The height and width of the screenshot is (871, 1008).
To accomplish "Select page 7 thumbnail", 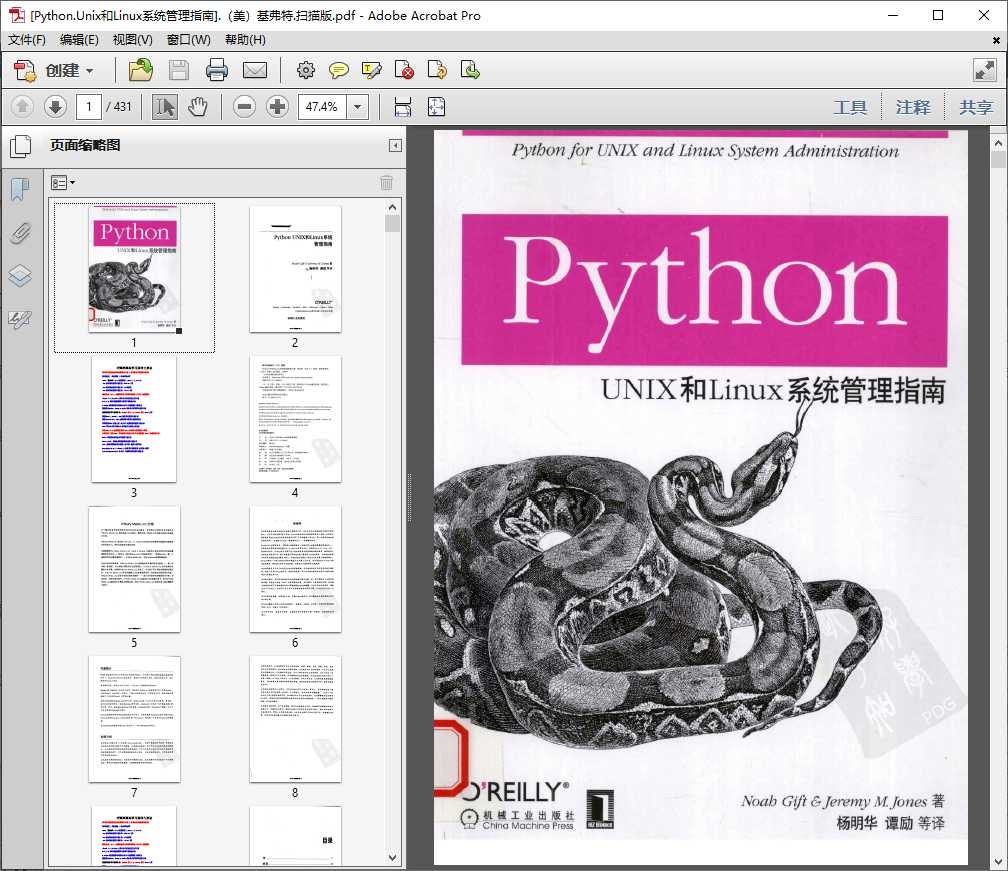I will [134, 719].
